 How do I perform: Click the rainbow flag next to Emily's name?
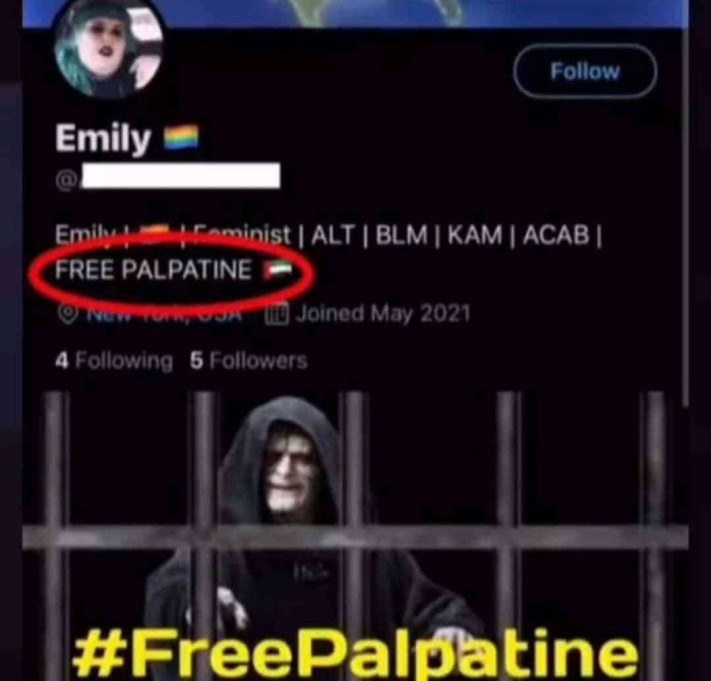point(181,137)
